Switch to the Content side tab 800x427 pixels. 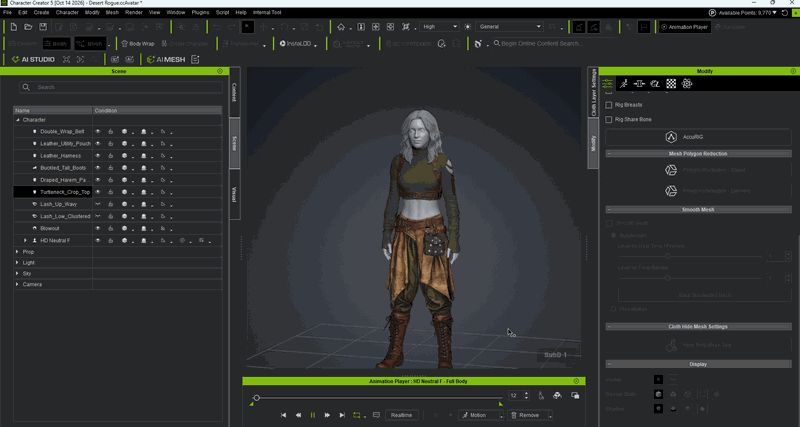pos(235,92)
